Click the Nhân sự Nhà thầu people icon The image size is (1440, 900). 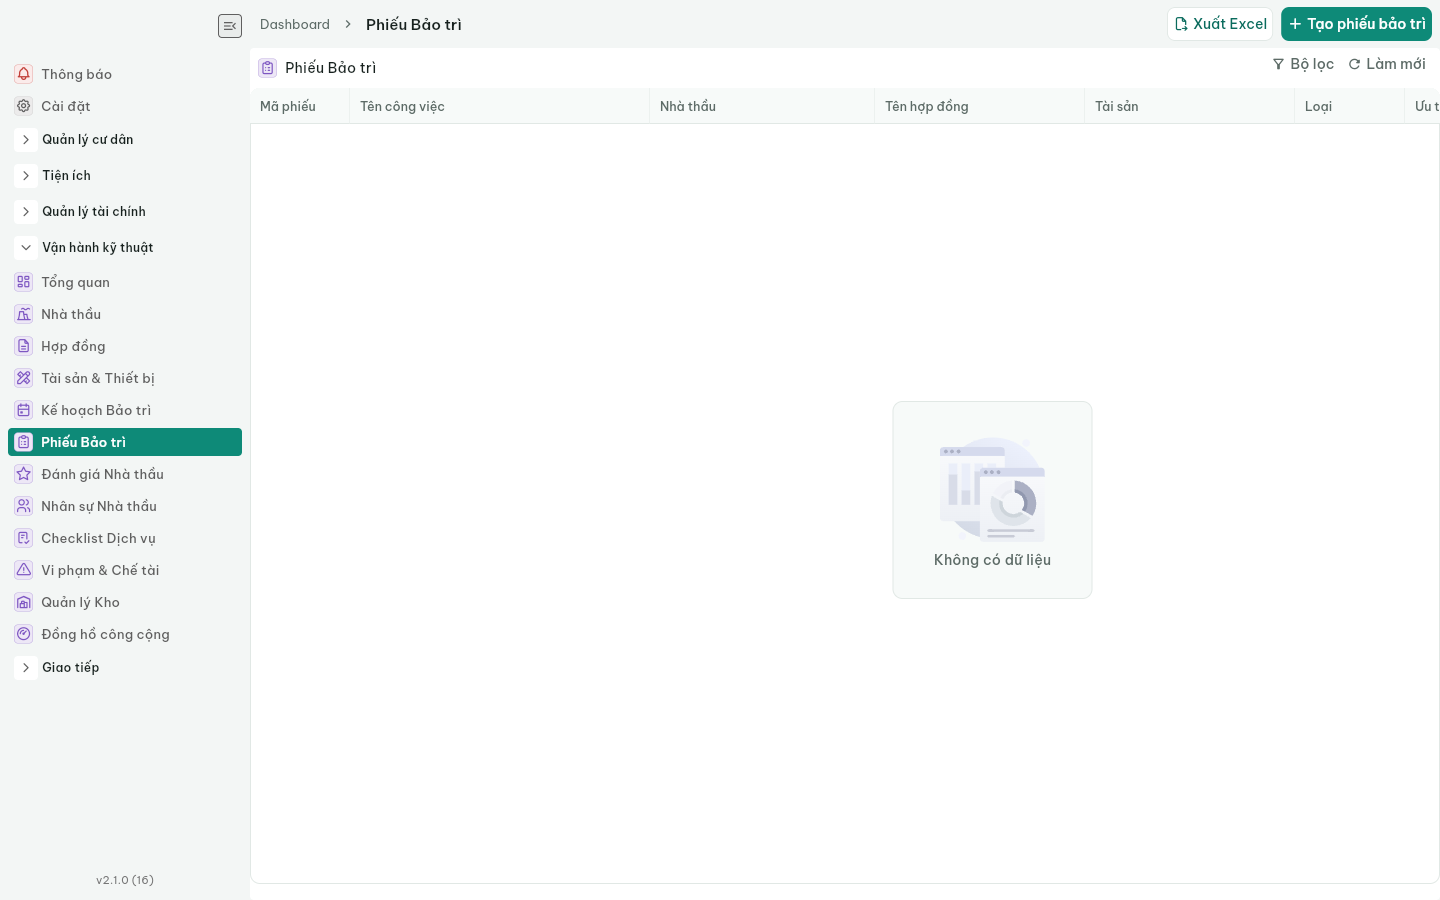pyautogui.click(x=24, y=506)
